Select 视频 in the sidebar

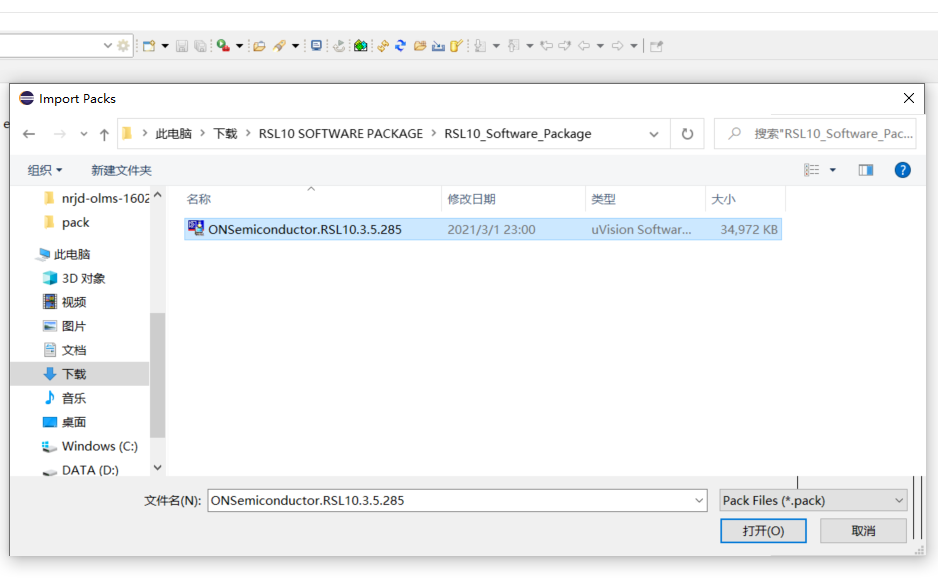point(65,302)
